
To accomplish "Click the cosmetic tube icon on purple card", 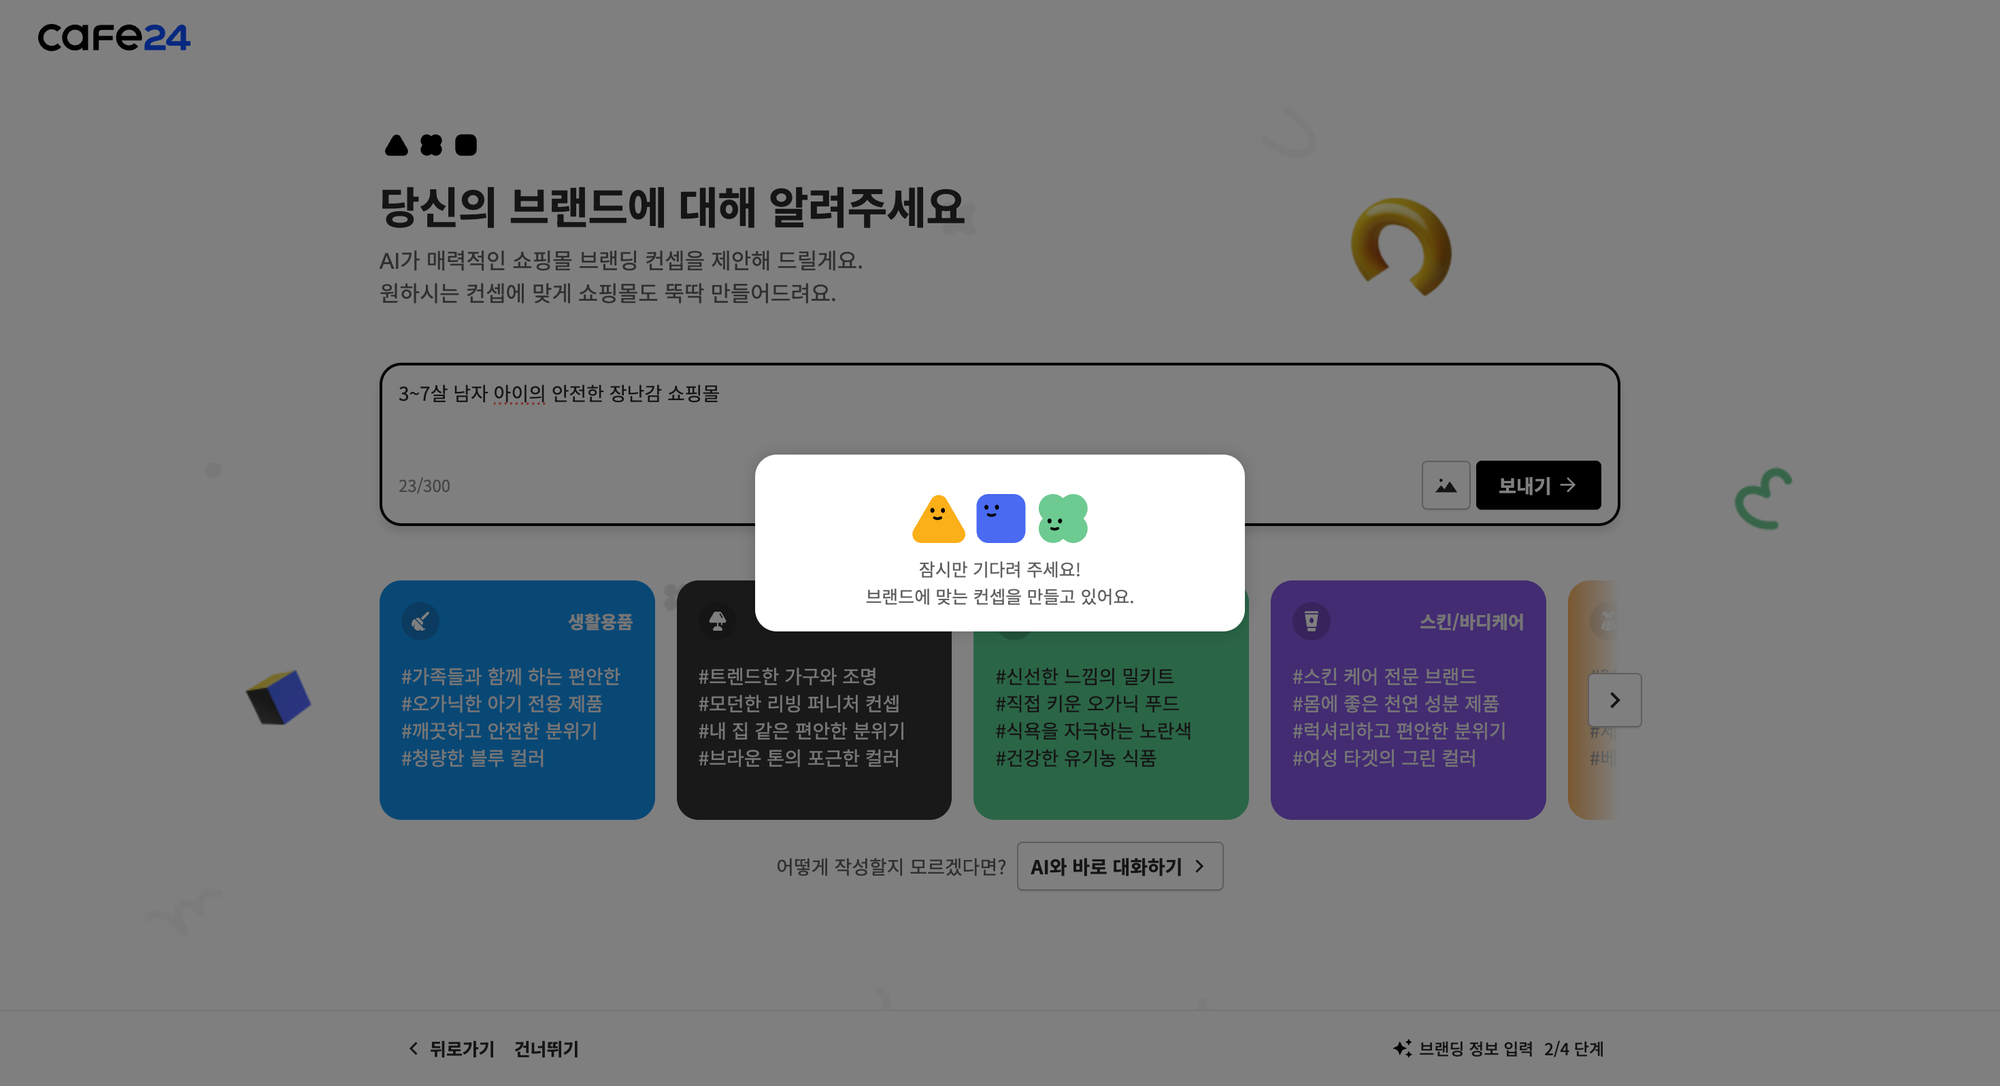I will point(1311,621).
